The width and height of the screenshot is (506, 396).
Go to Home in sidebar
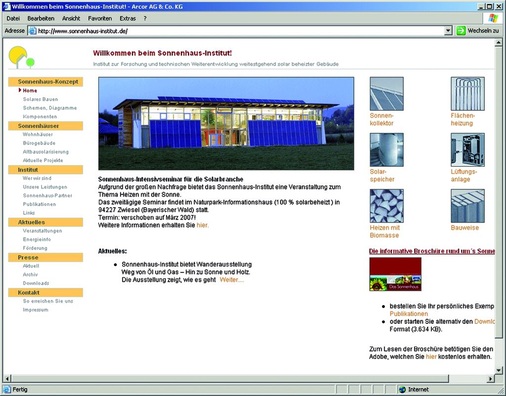(30, 90)
